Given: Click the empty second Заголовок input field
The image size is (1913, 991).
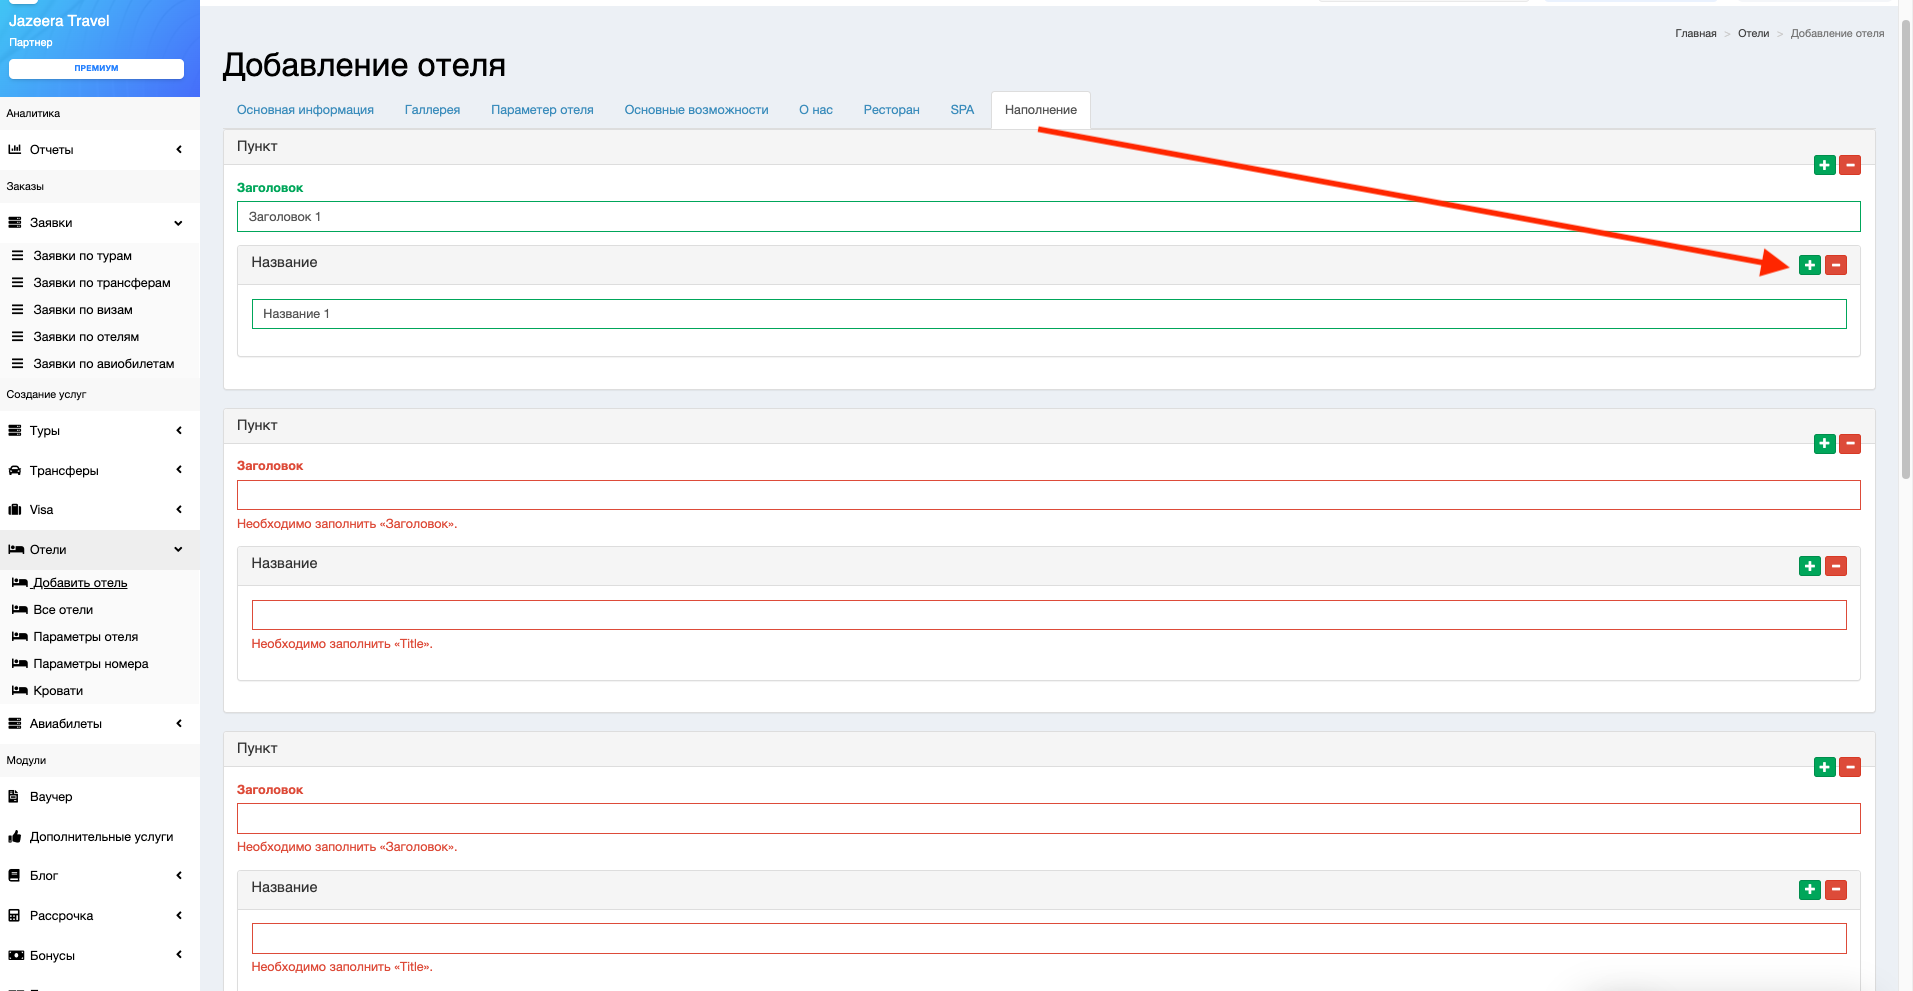Looking at the screenshot, I should [x=1048, y=495].
